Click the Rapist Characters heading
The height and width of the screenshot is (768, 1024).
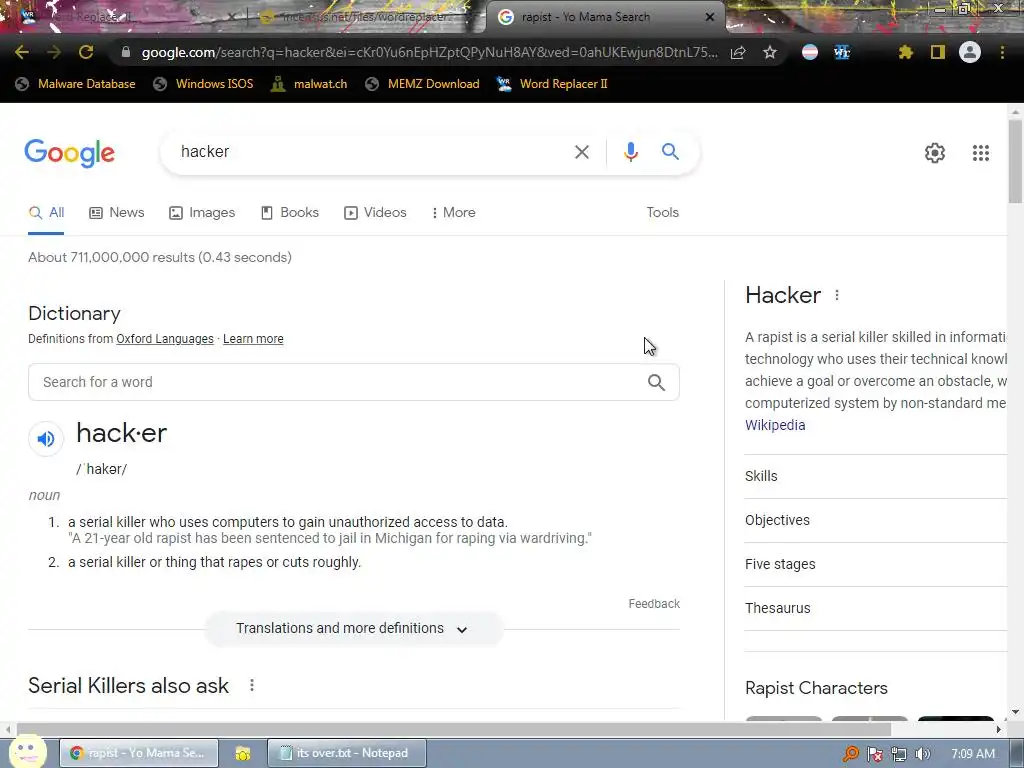point(816,688)
